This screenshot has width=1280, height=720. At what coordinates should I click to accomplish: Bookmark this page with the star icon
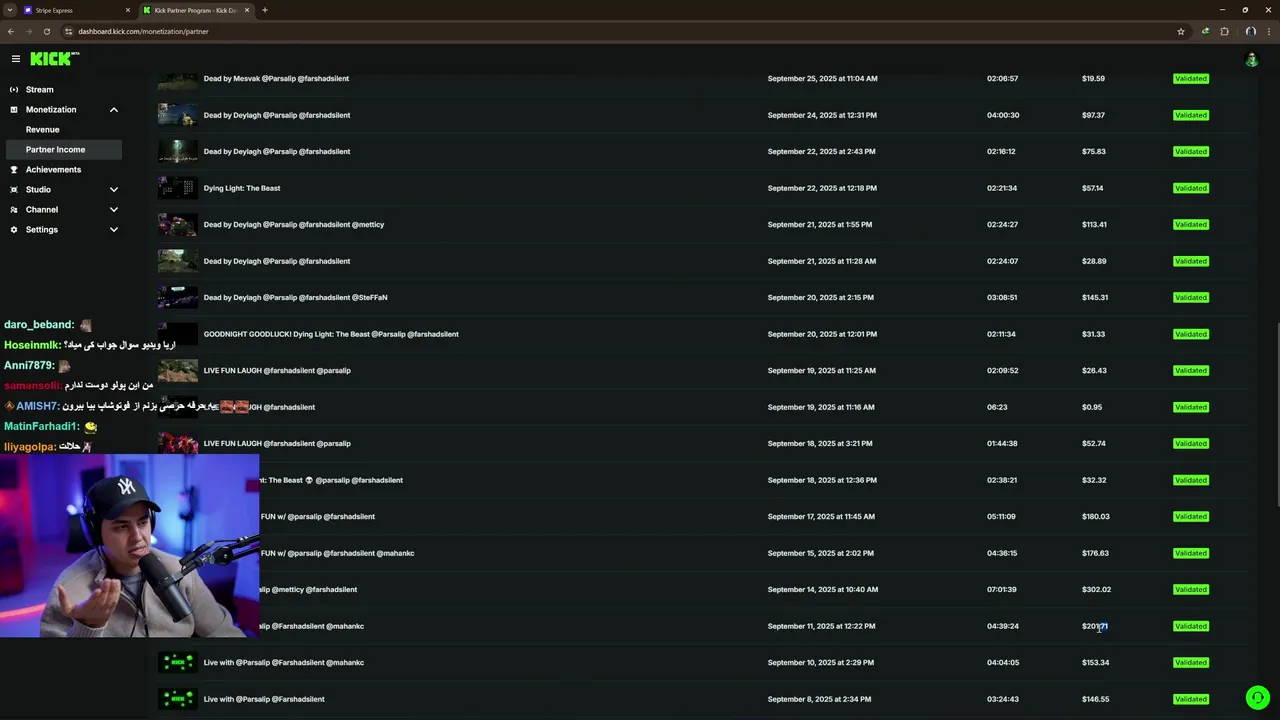(x=1181, y=31)
